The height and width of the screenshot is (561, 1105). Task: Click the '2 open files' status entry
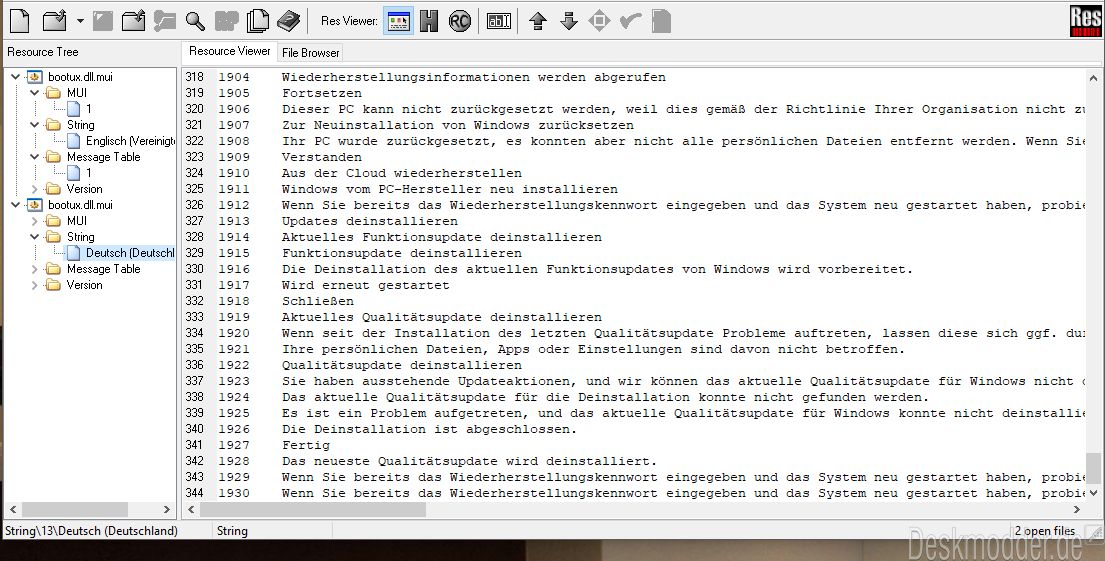click(x=1045, y=531)
